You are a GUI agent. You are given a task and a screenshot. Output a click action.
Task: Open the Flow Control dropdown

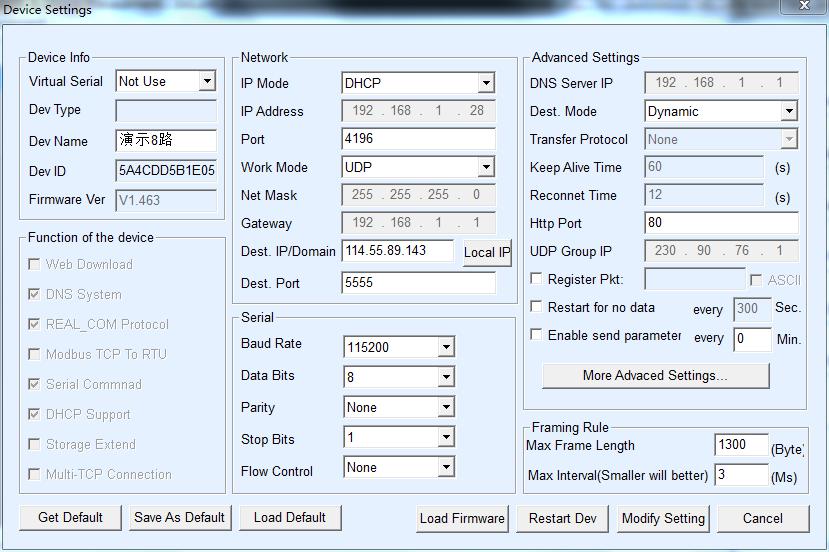click(x=445, y=467)
